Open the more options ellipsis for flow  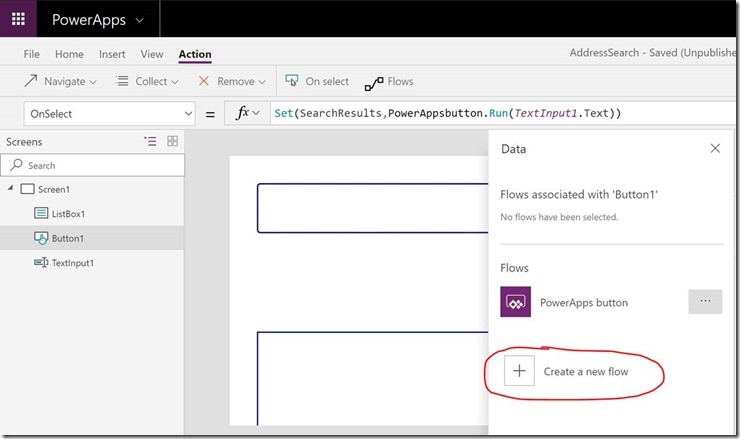pos(705,302)
